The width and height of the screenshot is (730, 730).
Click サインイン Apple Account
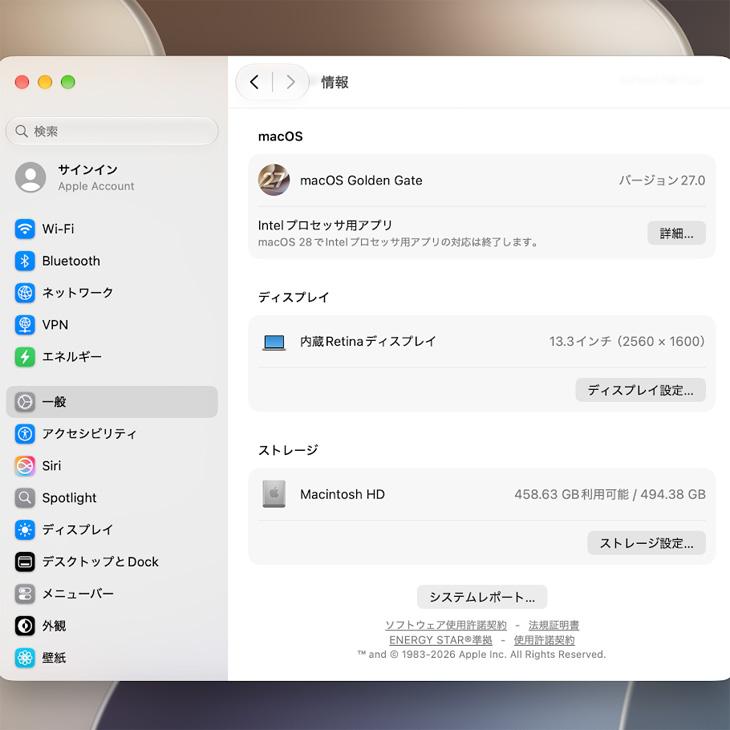point(112,177)
